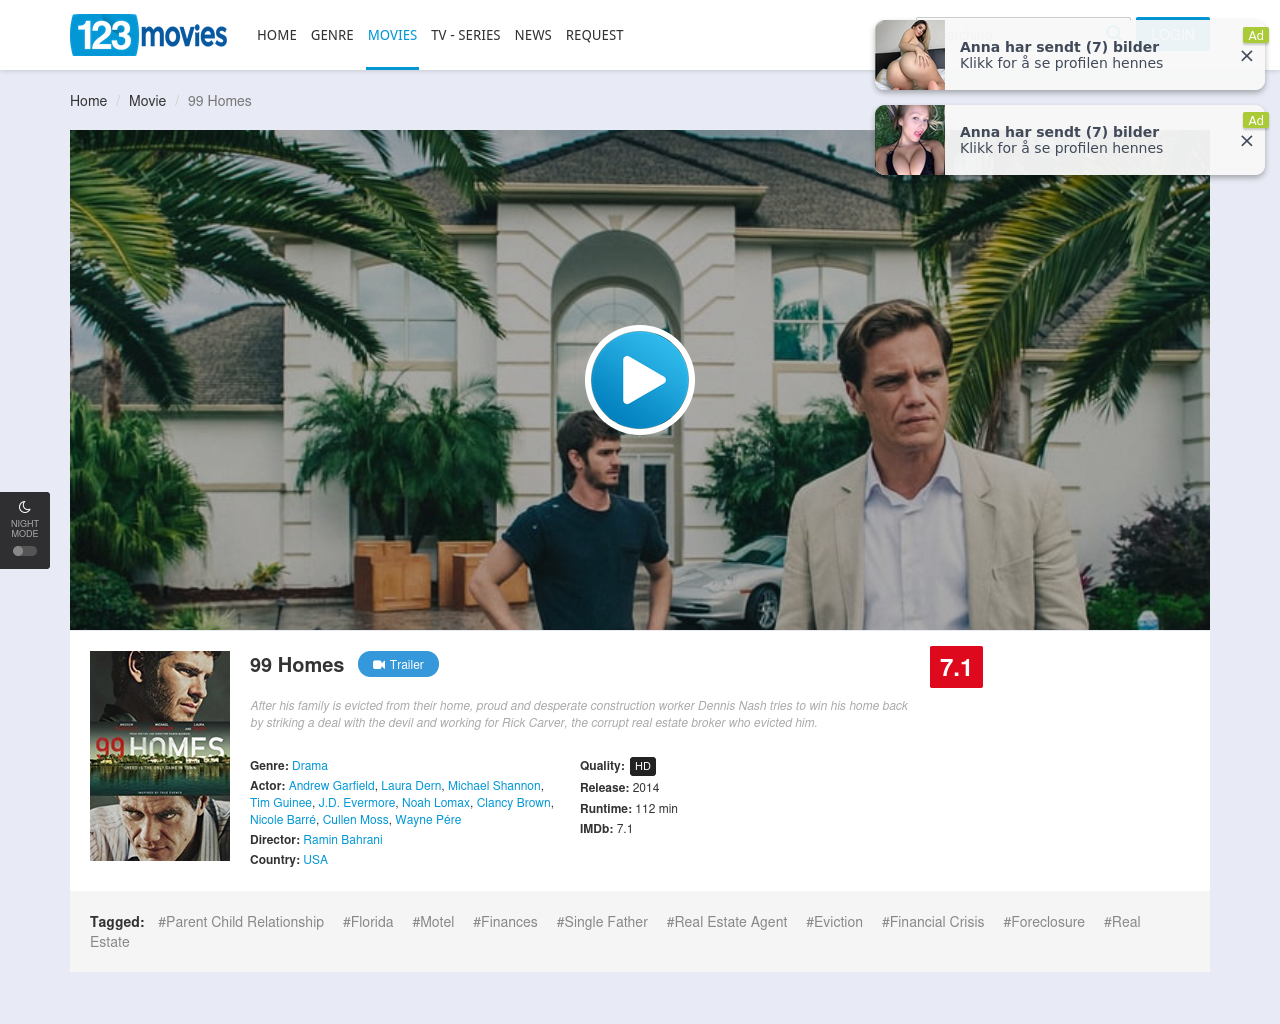The image size is (1280, 1024).
Task: Click the first ad's green Ad label
Action: point(1256,35)
